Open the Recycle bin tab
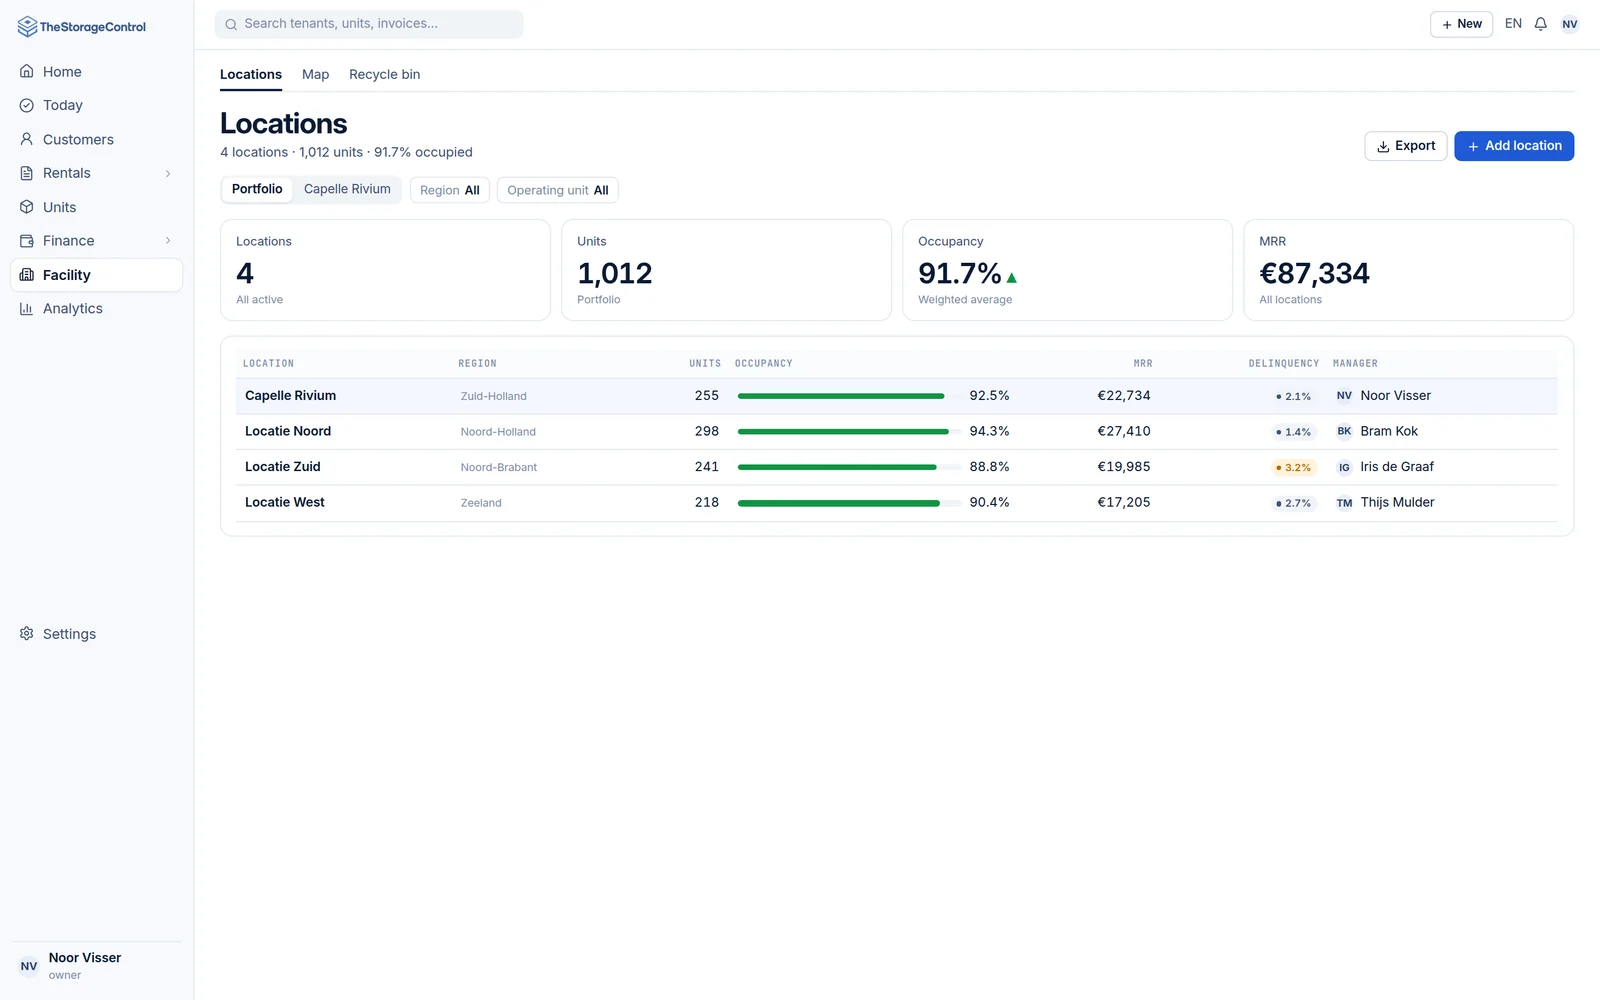Image resolution: width=1600 pixels, height=1000 pixels. [x=384, y=75]
